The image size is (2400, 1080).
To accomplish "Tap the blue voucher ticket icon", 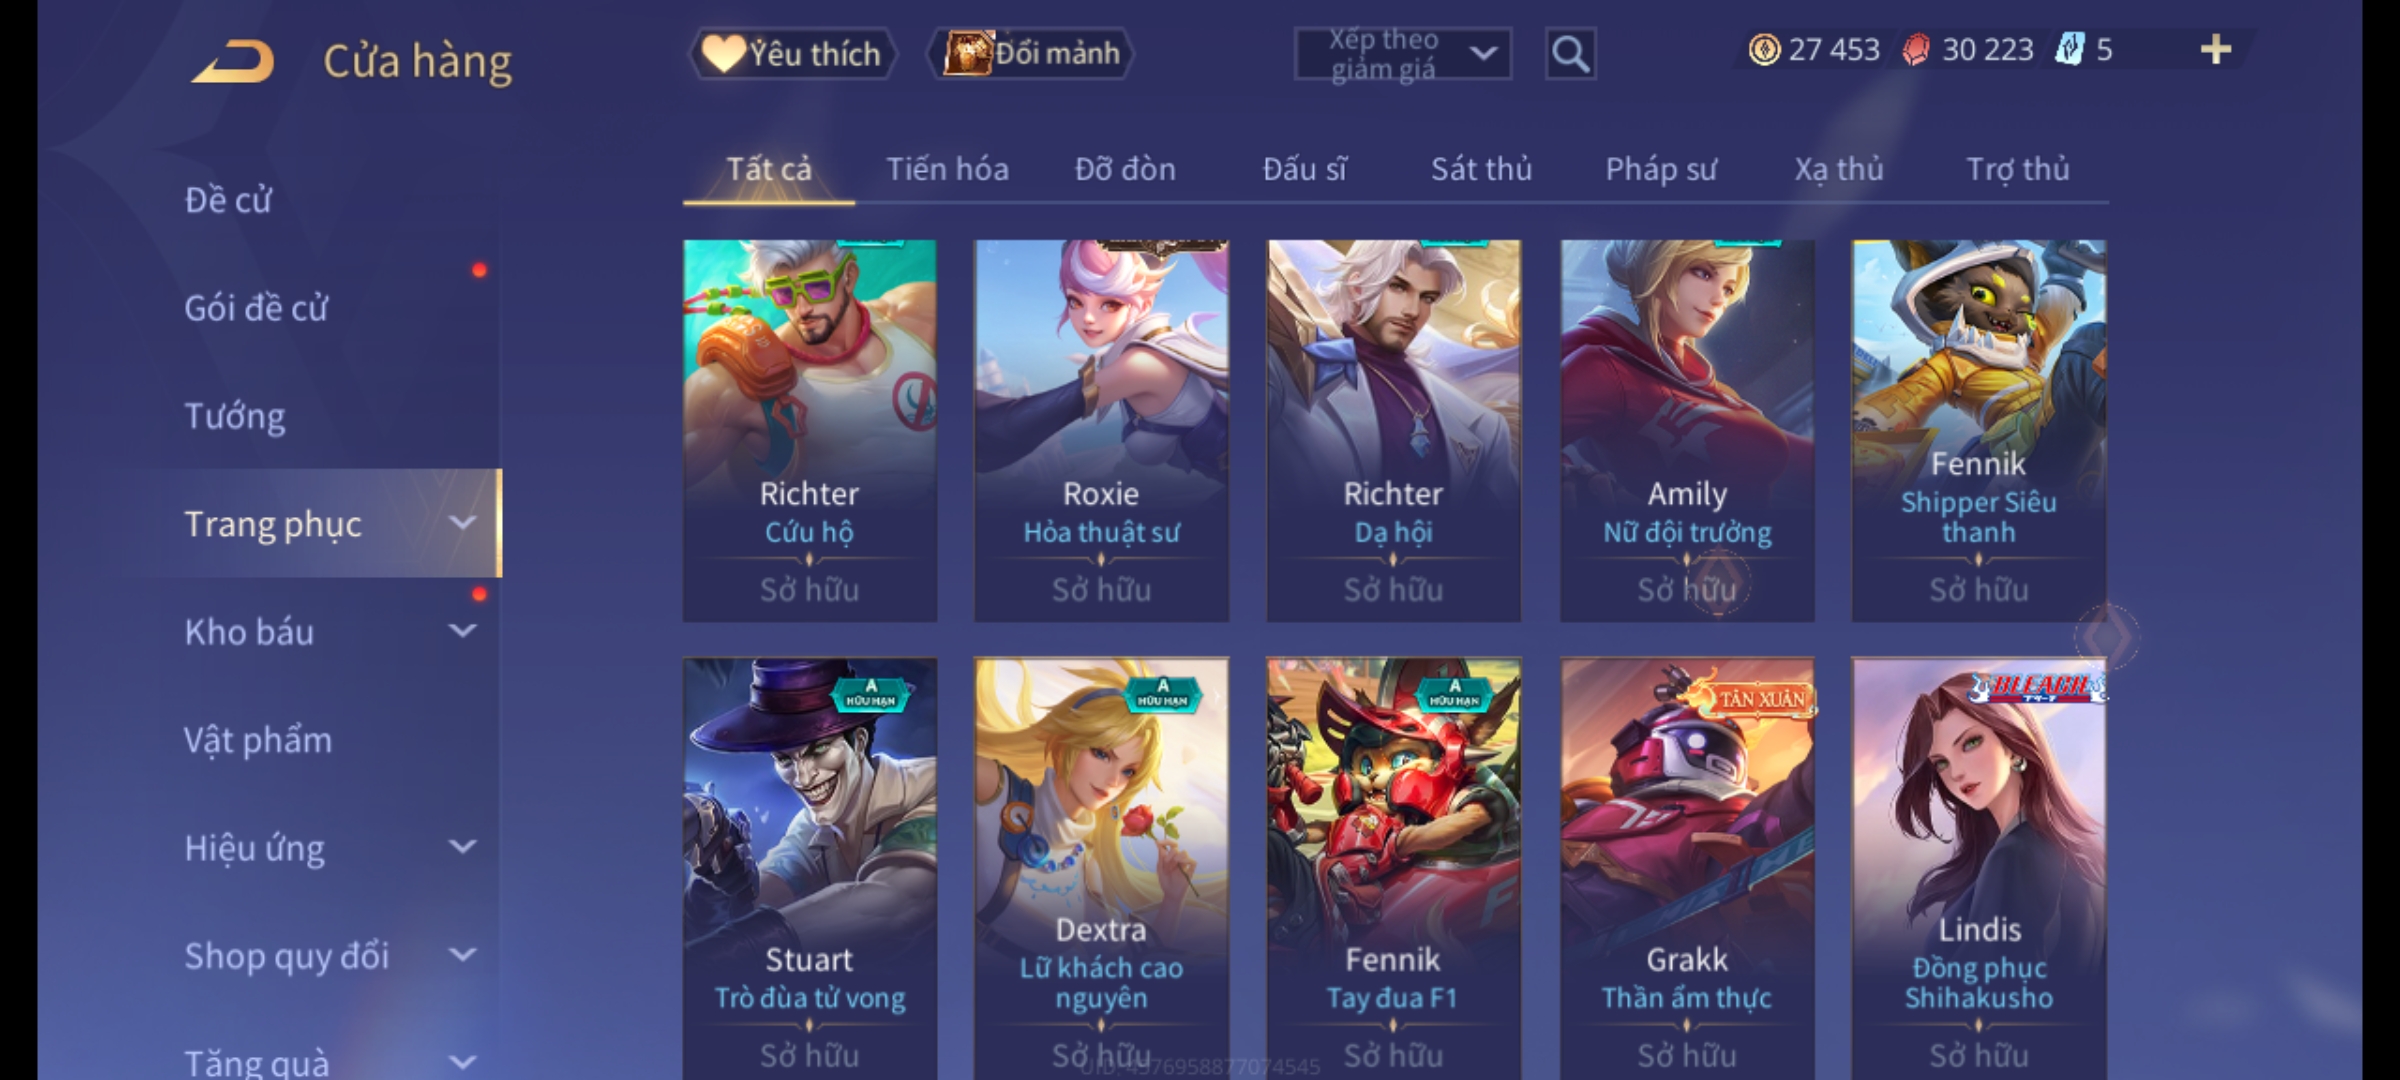I will point(2069,49).
